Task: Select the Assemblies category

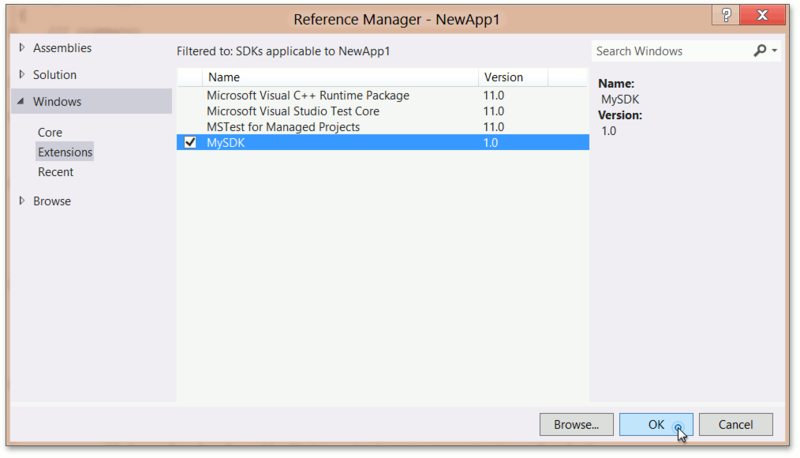Action: [x=62, y=48]
